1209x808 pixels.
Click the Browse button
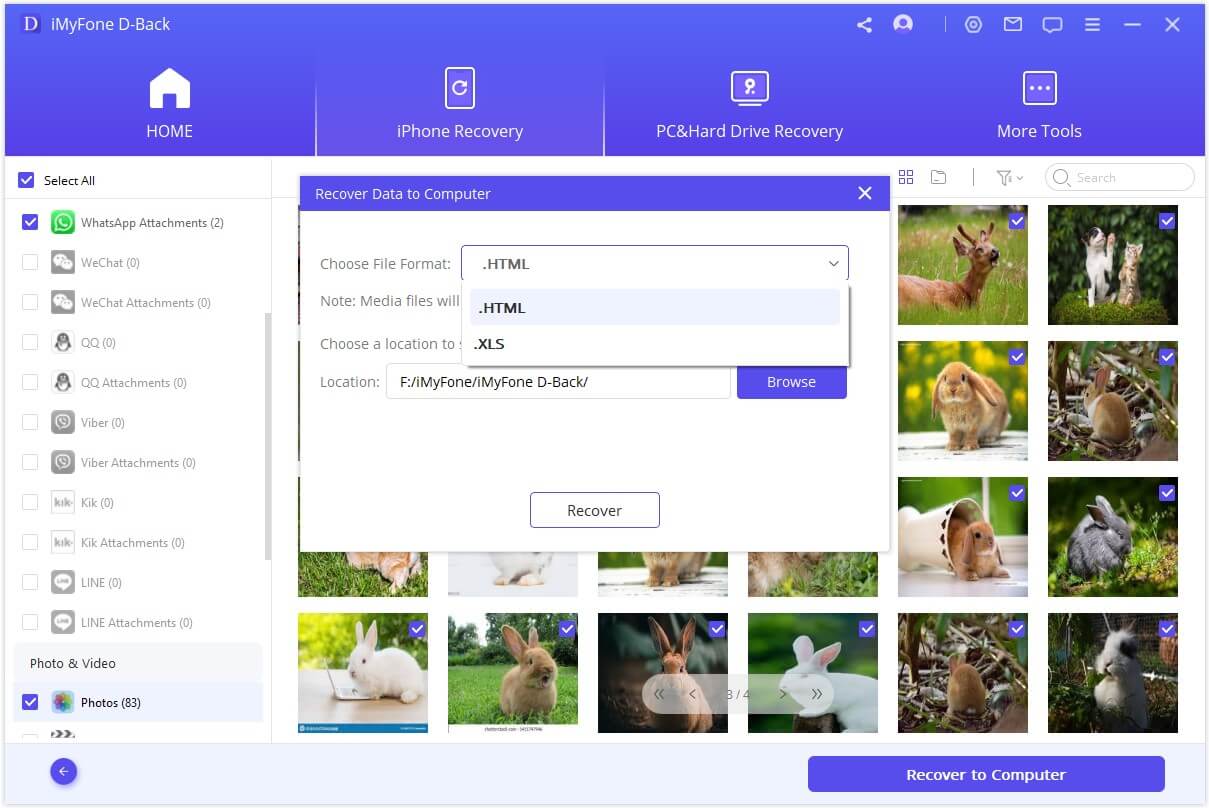coord(792,382)
